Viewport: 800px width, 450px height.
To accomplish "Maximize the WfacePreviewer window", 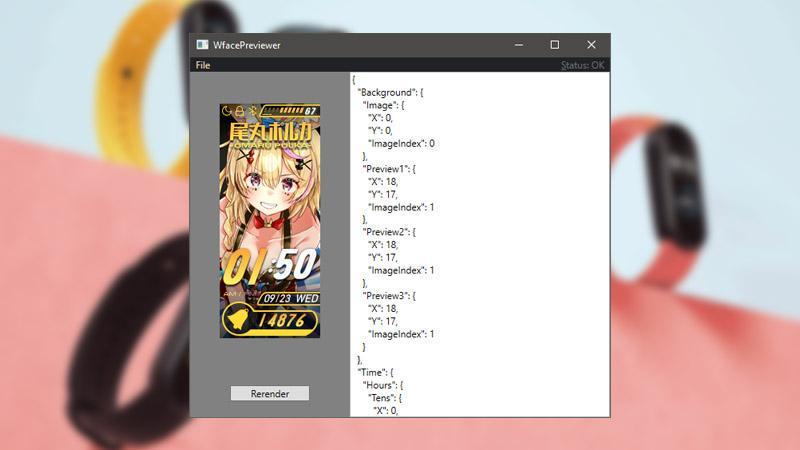I will pos(555,45).
